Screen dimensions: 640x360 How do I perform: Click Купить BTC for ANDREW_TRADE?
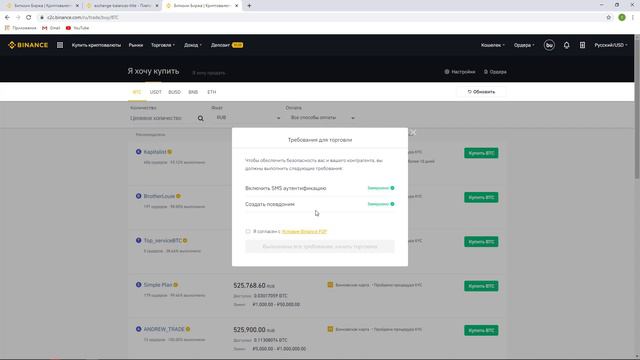(481, 330)
